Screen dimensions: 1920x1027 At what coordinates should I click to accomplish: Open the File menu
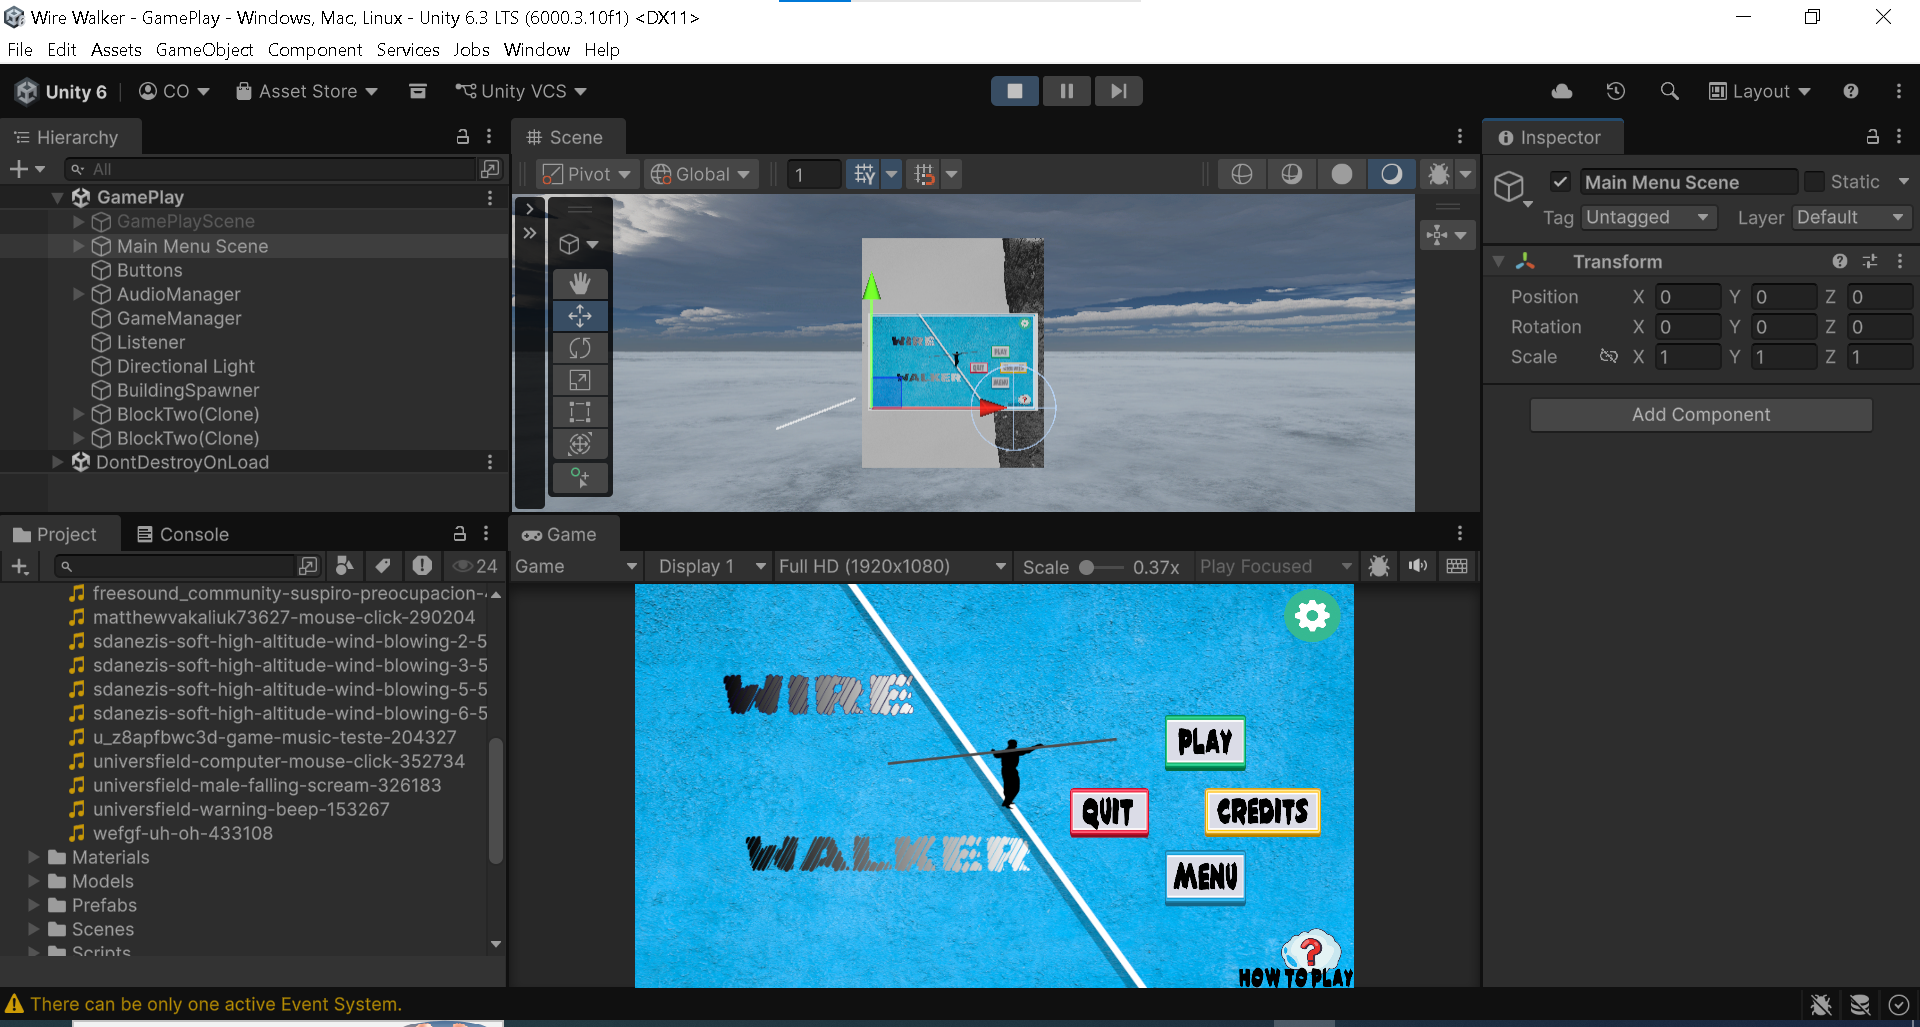[20, 50]
